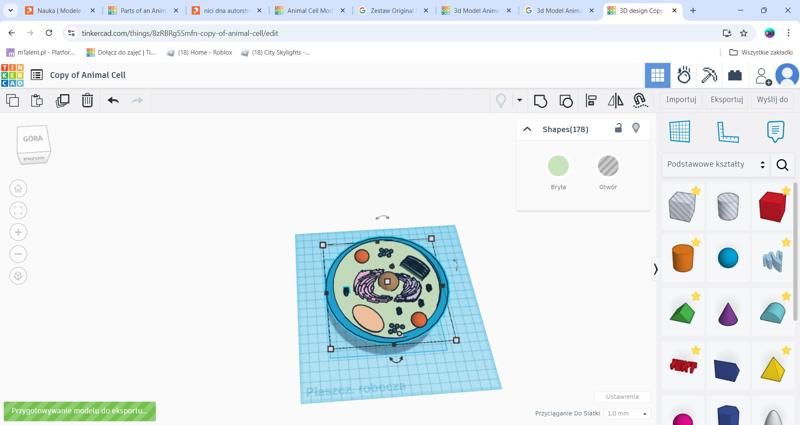Collapse the Shapes(178) inspector panel
800x425 pixels.
[x=527, y=129]
